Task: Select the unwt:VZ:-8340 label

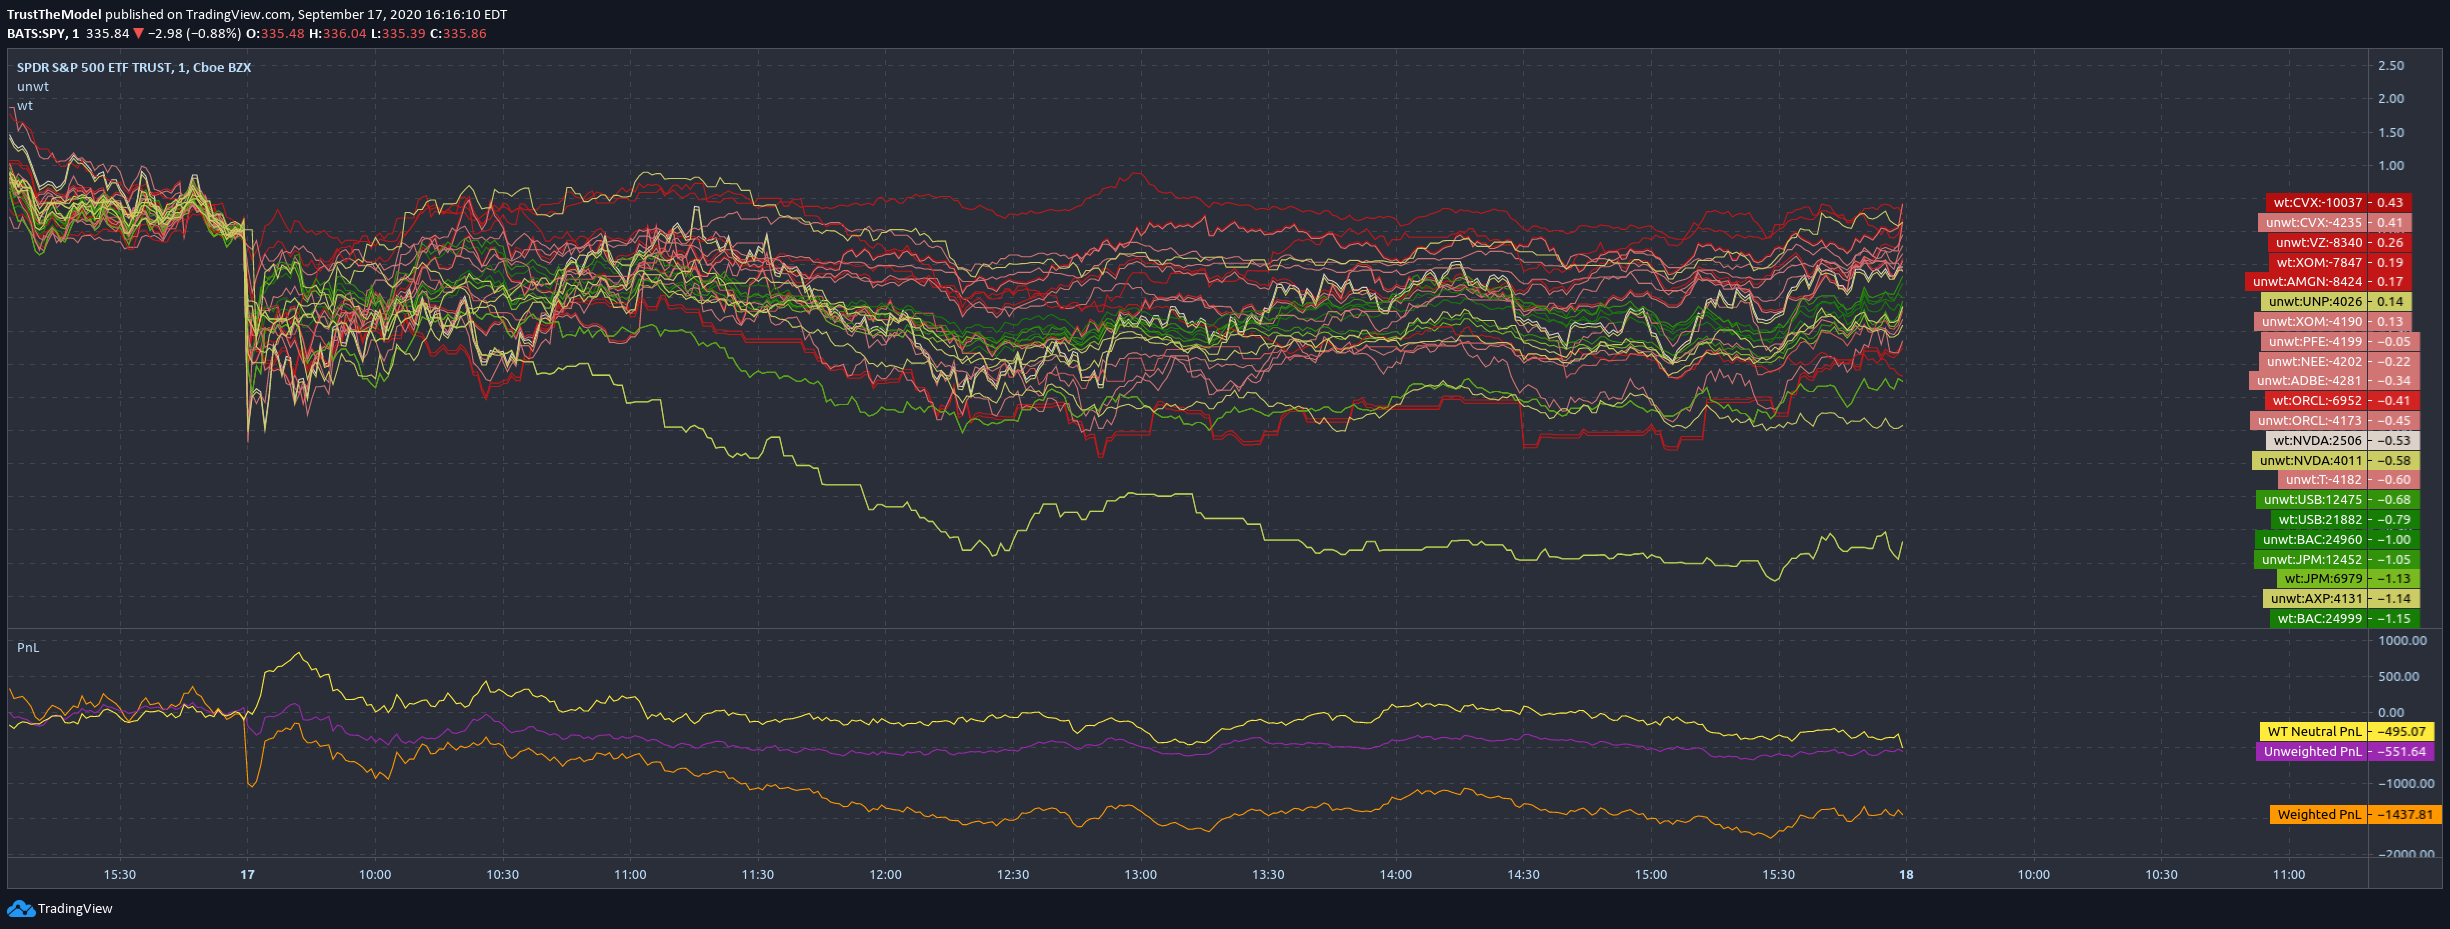Action: coord(2340,242)
